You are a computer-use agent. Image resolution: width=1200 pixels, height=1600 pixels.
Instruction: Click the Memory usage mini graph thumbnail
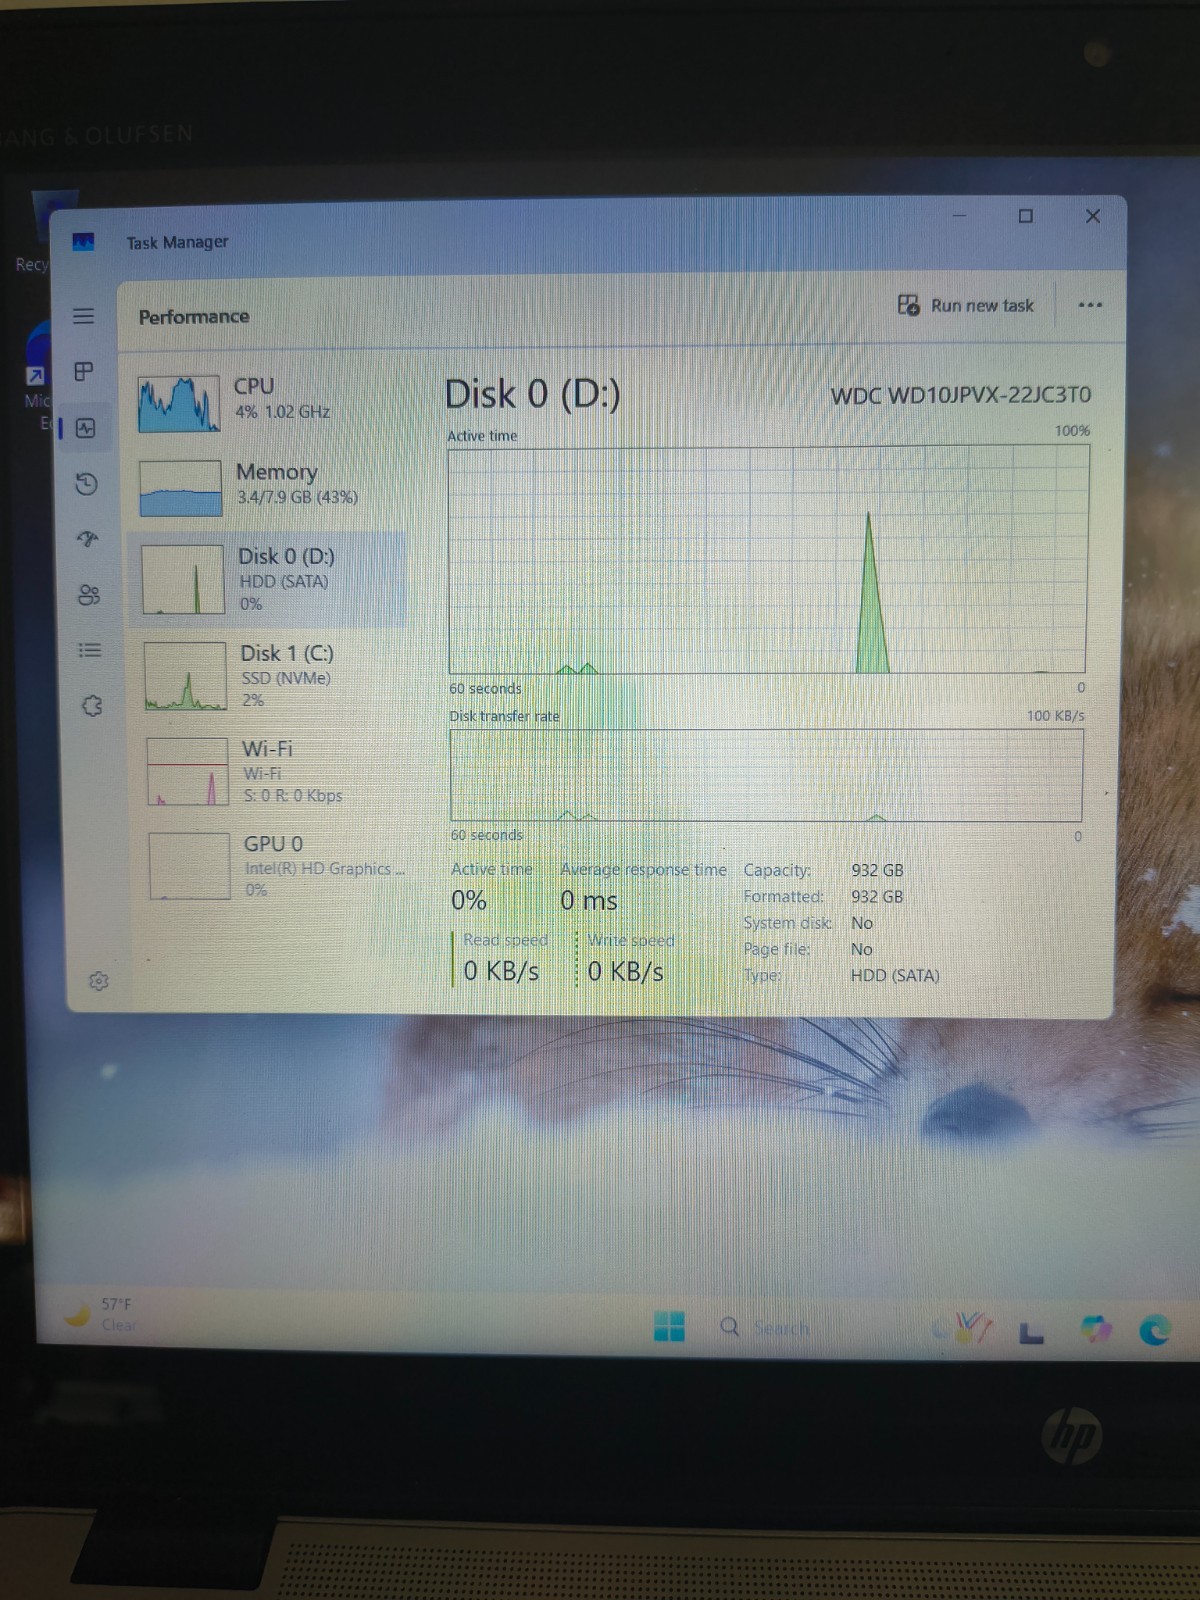click(x=181, y=488)
